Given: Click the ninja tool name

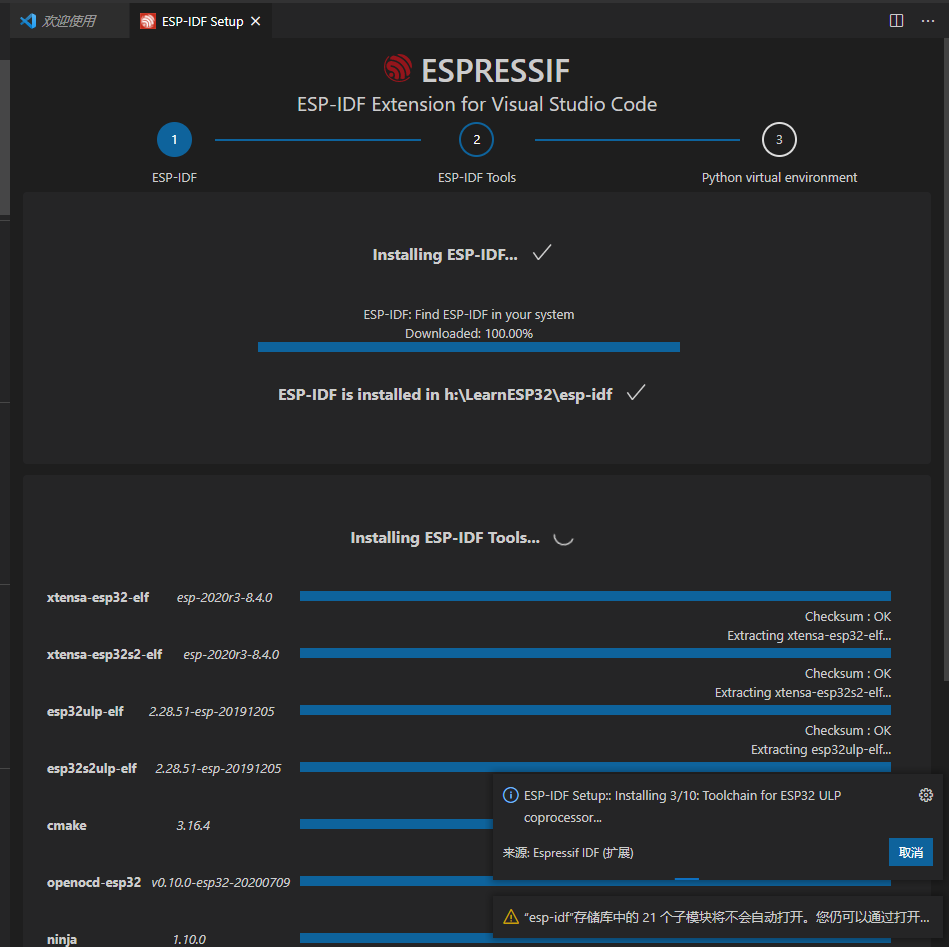Looking at the screenshot, I should tap(62, 939).
